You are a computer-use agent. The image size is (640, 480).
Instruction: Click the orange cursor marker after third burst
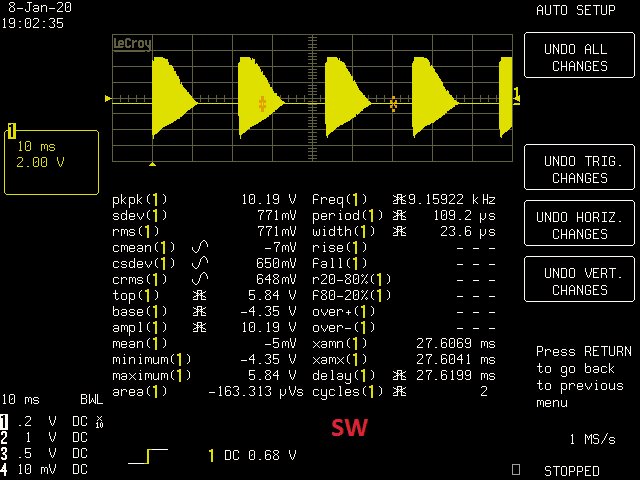(x=393, y=104)
